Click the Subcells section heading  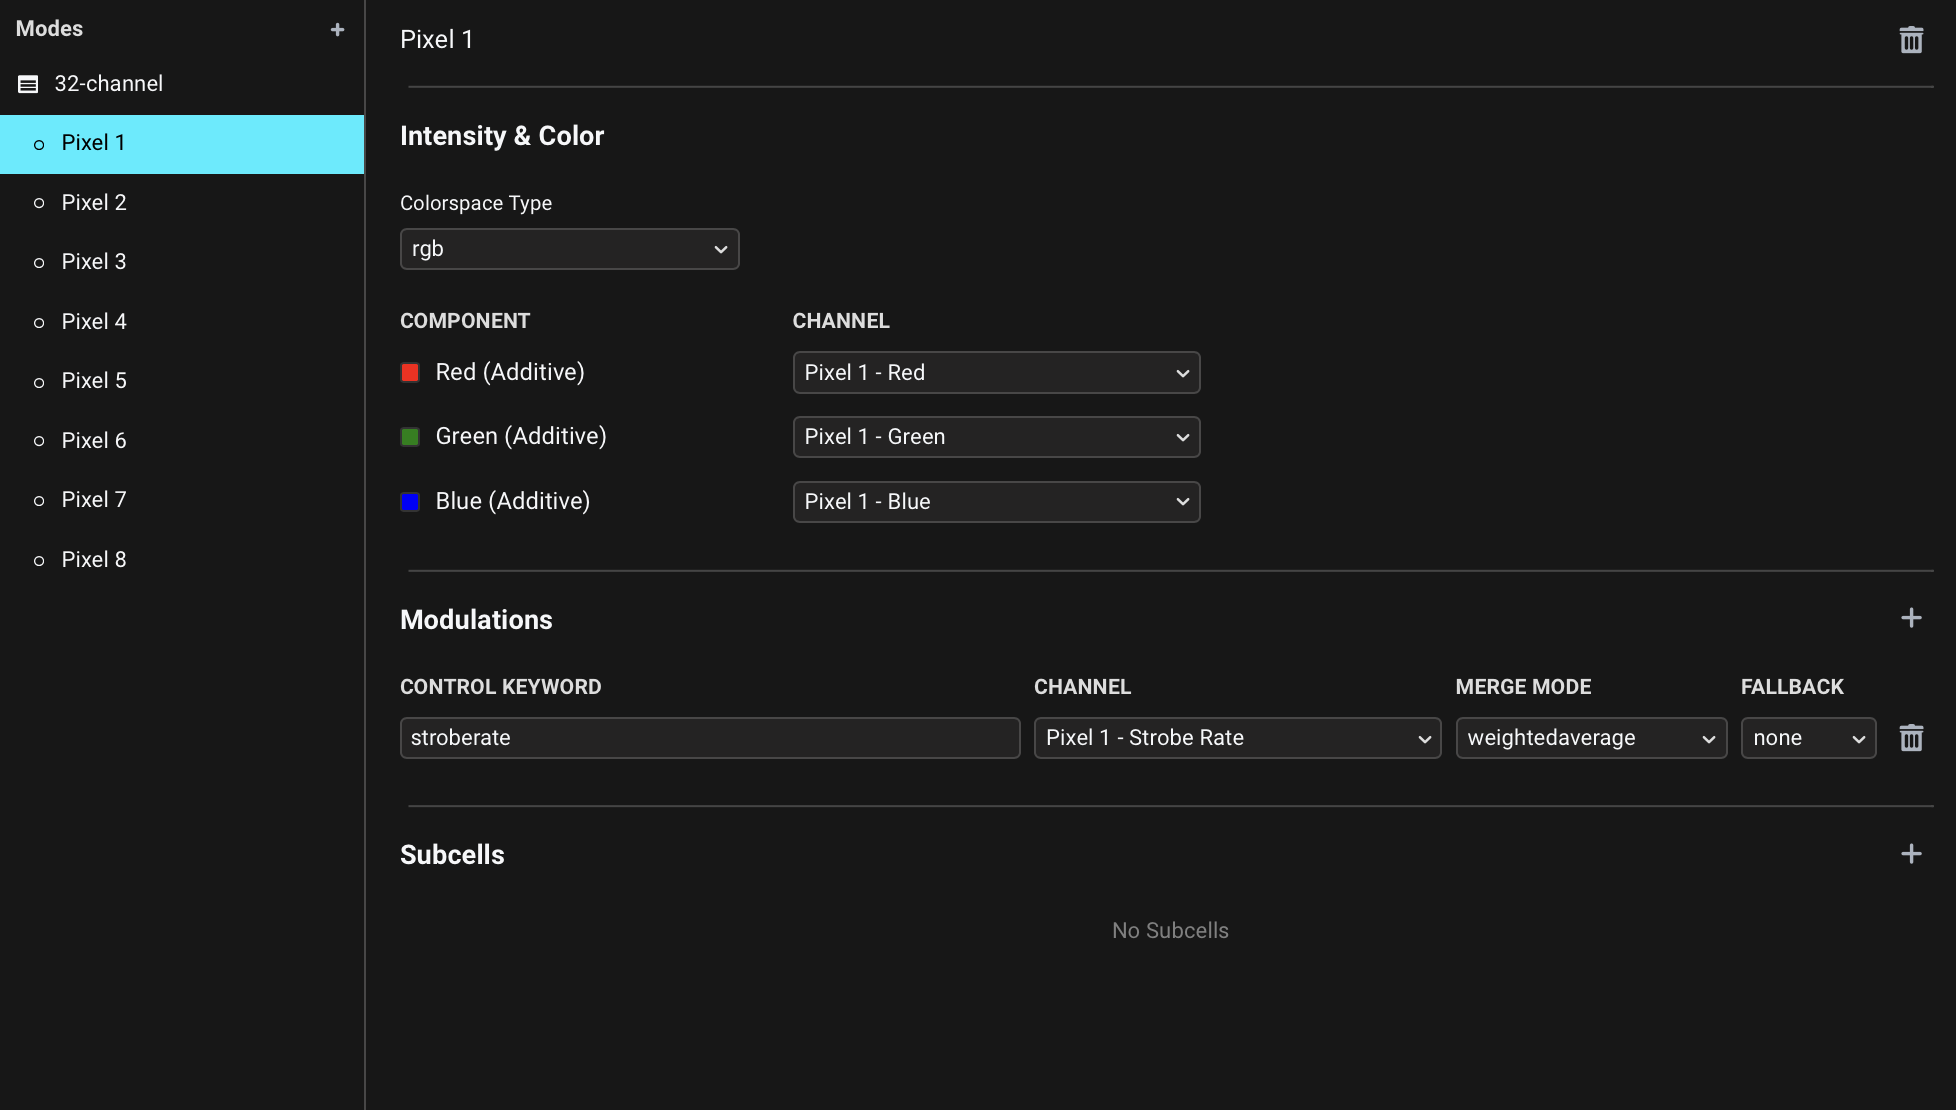[x=452, y=855]
